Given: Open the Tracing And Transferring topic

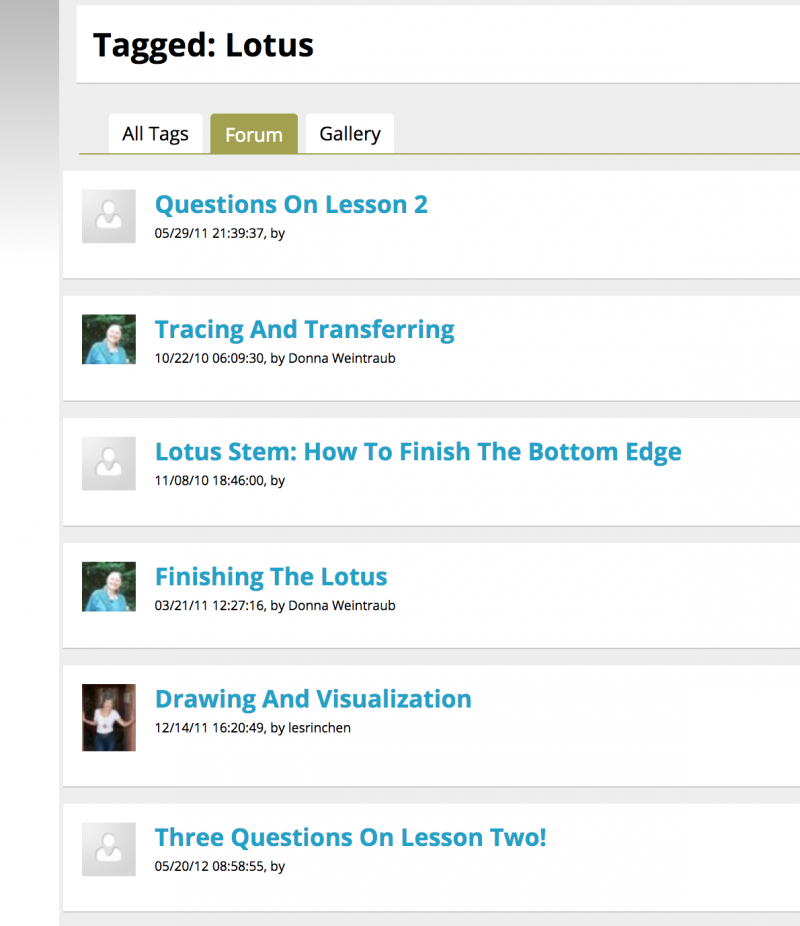Looking at the screenshot, I should 304,329.
